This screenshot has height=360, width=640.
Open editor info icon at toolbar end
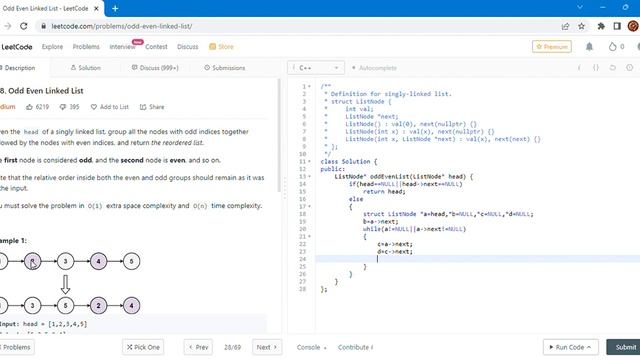[629, 68]
